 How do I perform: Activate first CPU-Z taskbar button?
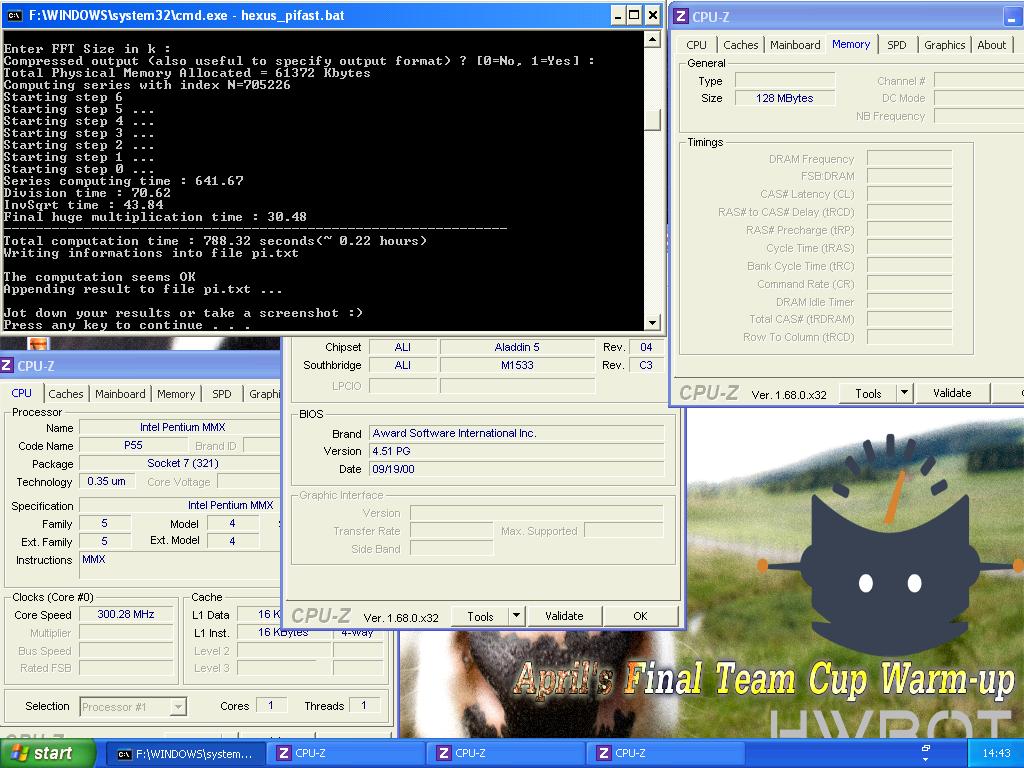pos(347,754)
